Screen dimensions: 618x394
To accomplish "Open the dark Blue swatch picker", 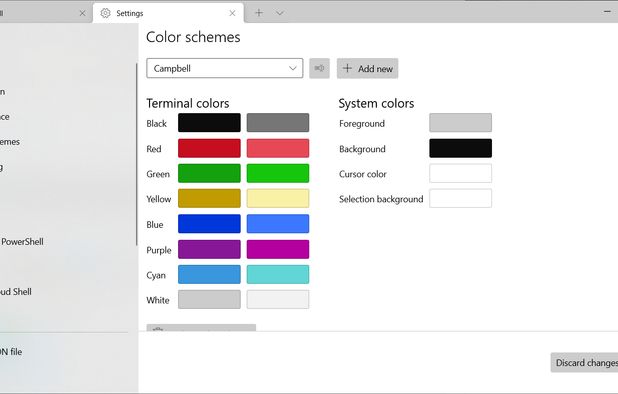I will pos(209,224).
